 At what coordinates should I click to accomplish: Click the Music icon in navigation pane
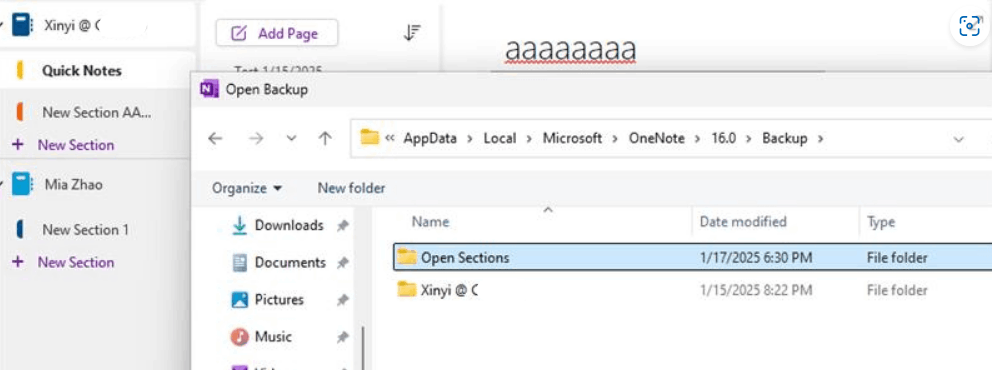[x=239, y=337]
